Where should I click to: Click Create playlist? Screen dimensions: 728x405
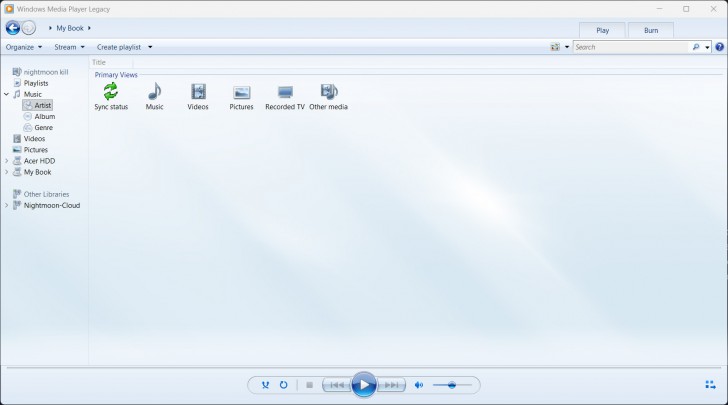[119, 47]
